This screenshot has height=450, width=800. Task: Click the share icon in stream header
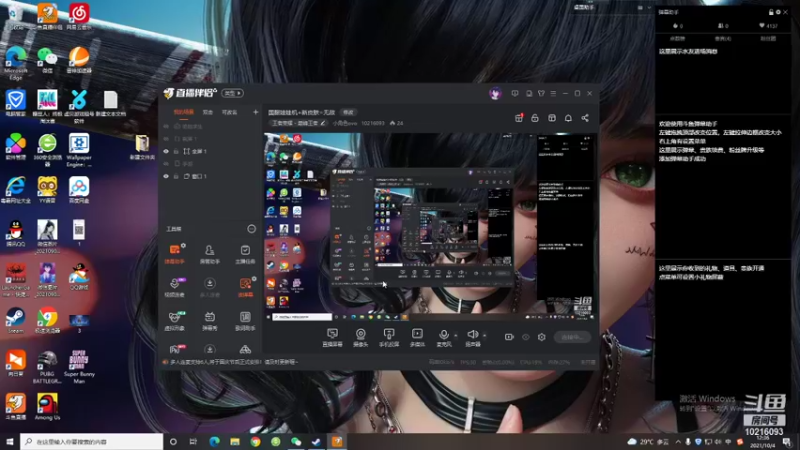585,118
